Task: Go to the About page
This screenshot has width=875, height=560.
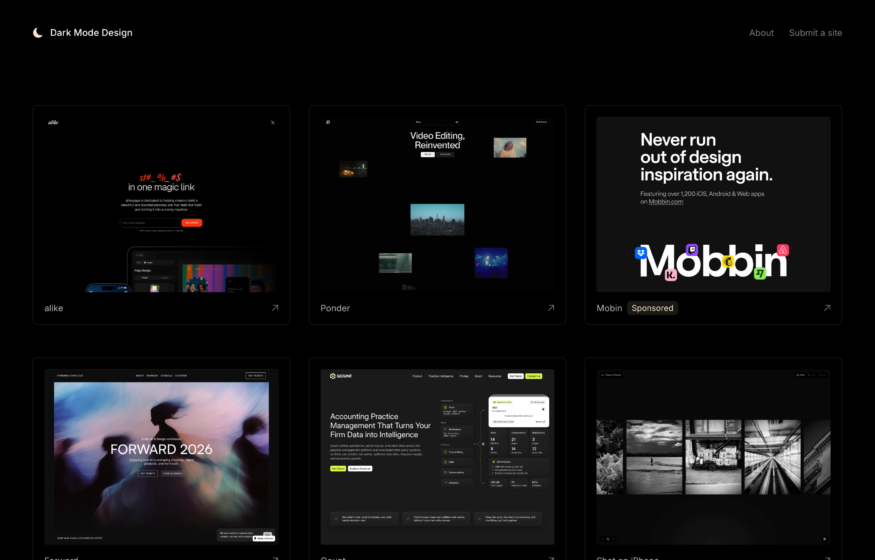Action: 761,33
